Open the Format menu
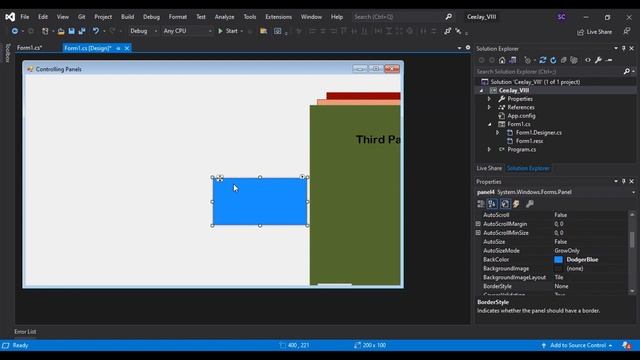The width and height of the screenshot is (640, 360). click(x=178, y=17)
